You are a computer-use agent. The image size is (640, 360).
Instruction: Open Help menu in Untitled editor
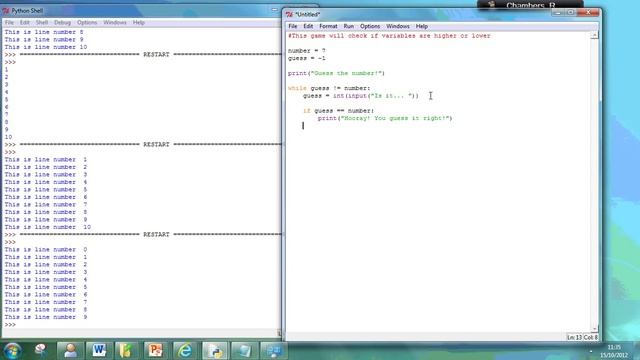tap(422, 26)
